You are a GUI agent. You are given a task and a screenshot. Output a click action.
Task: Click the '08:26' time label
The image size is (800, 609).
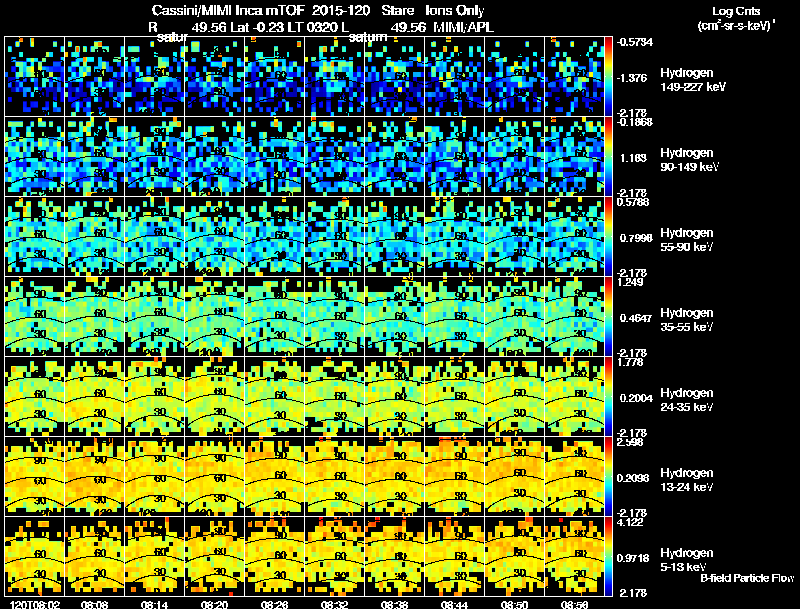tap(274, 604)
